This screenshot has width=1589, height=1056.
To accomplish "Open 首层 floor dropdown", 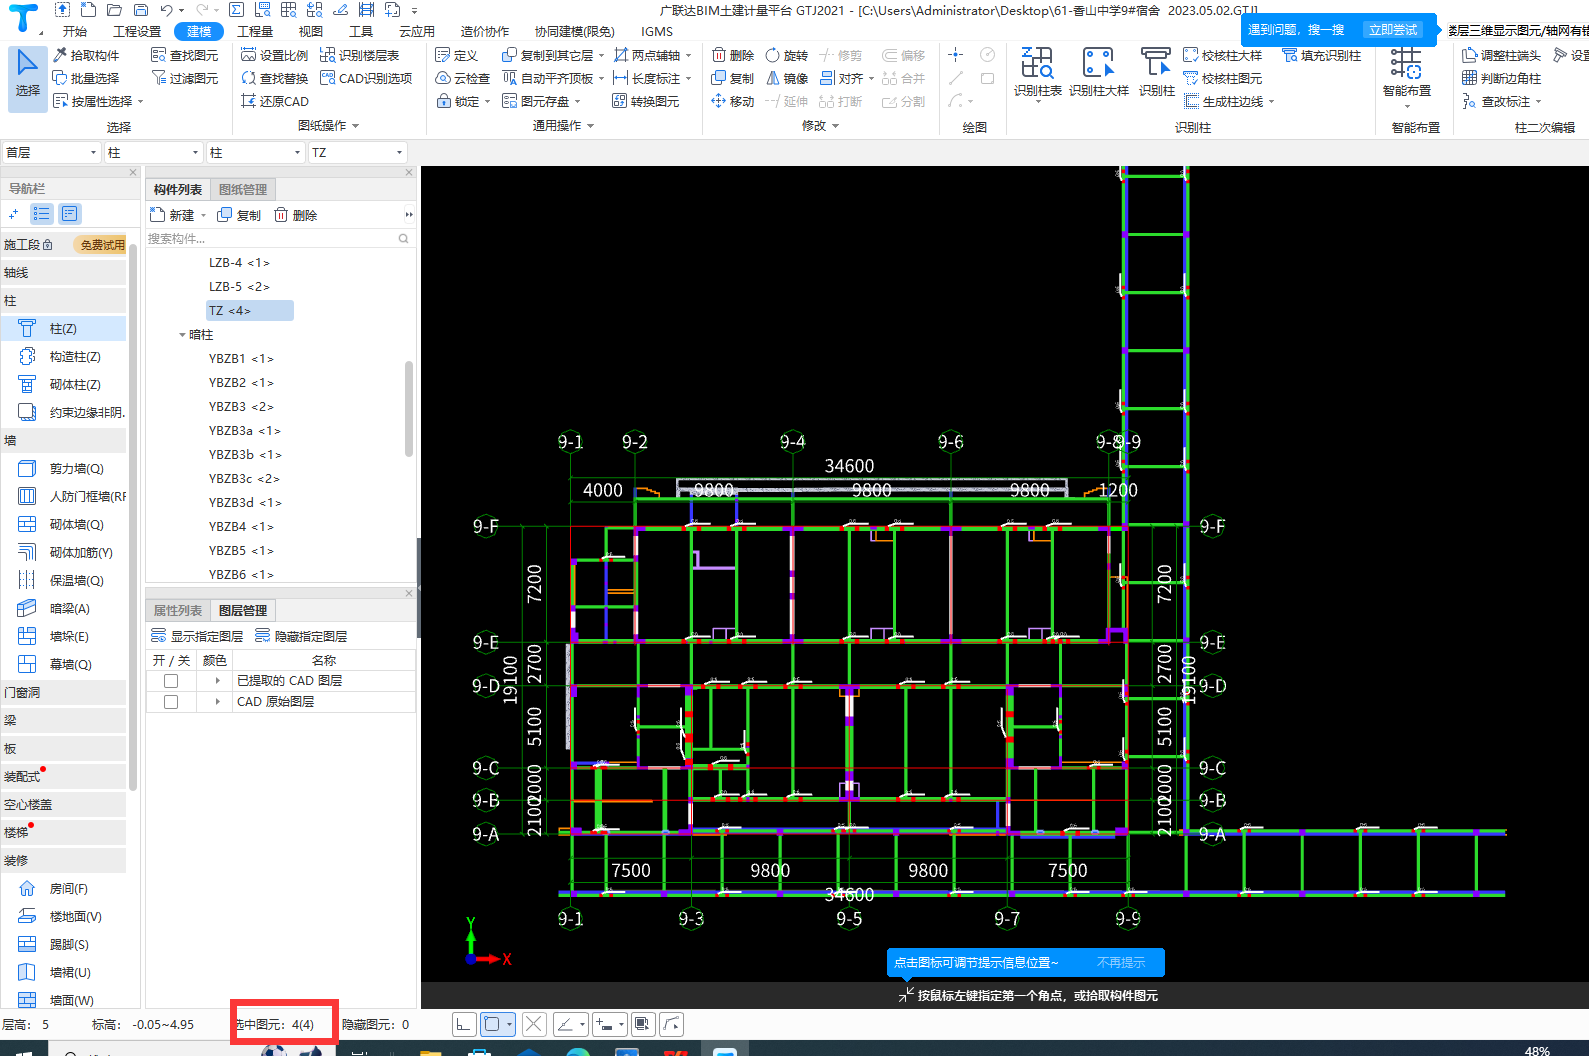I will point(51,152).
